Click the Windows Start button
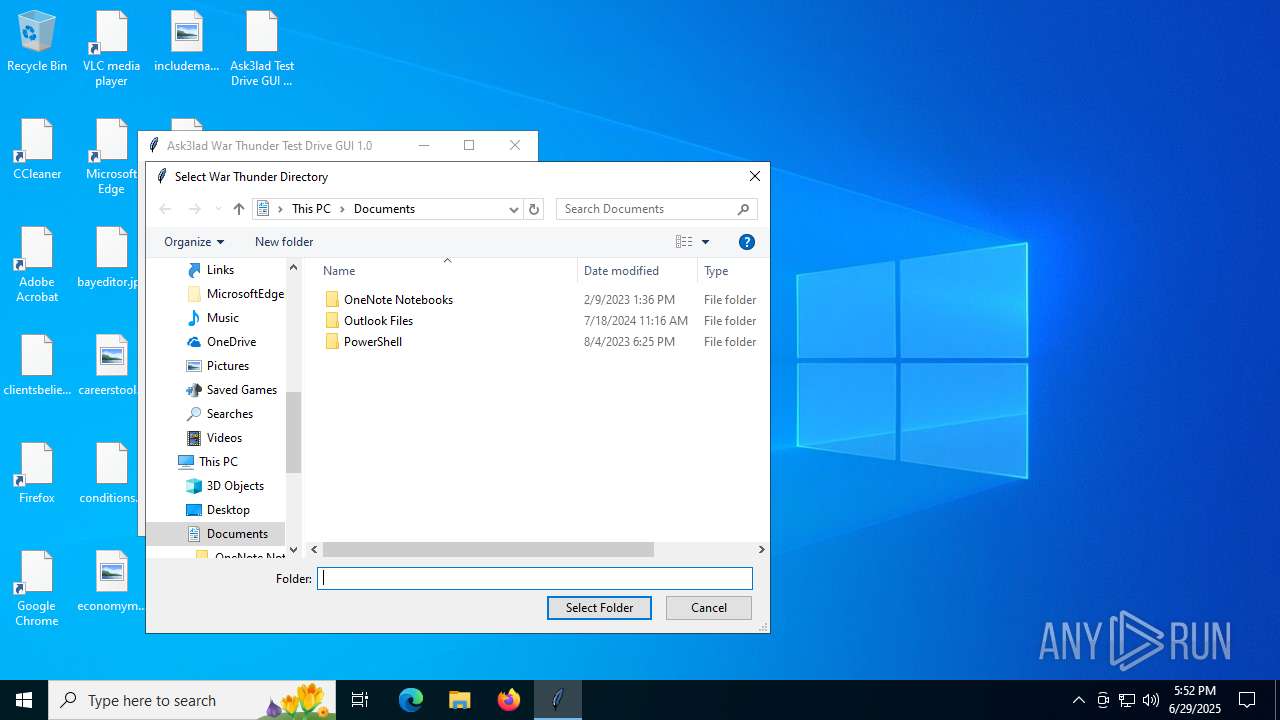Image resolution: width=1280 pixels, height=720 pixels. (x=24, y=700)
